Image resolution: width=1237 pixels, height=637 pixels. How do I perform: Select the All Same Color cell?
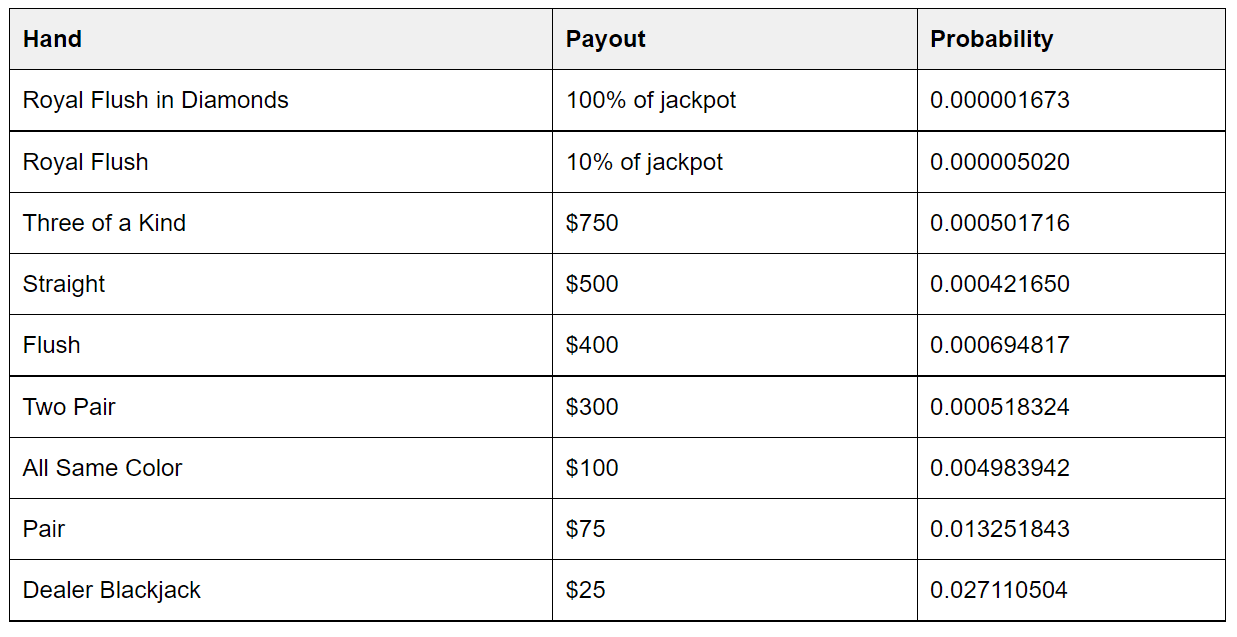coord(281,468)
